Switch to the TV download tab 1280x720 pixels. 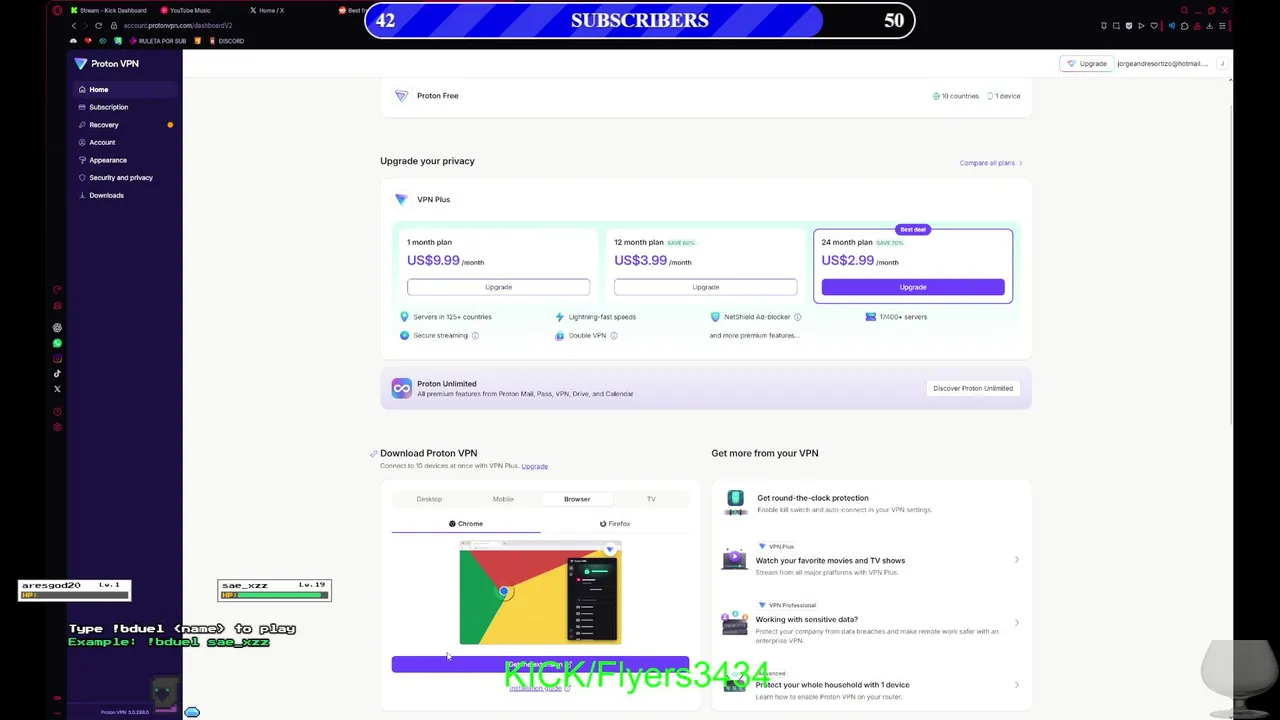tap(651, 499)
